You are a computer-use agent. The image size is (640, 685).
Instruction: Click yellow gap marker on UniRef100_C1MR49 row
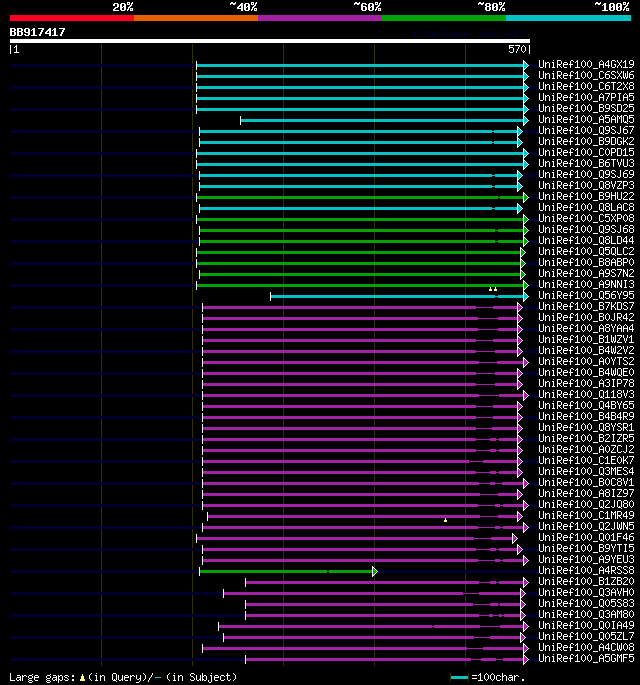tap(445, 520)
